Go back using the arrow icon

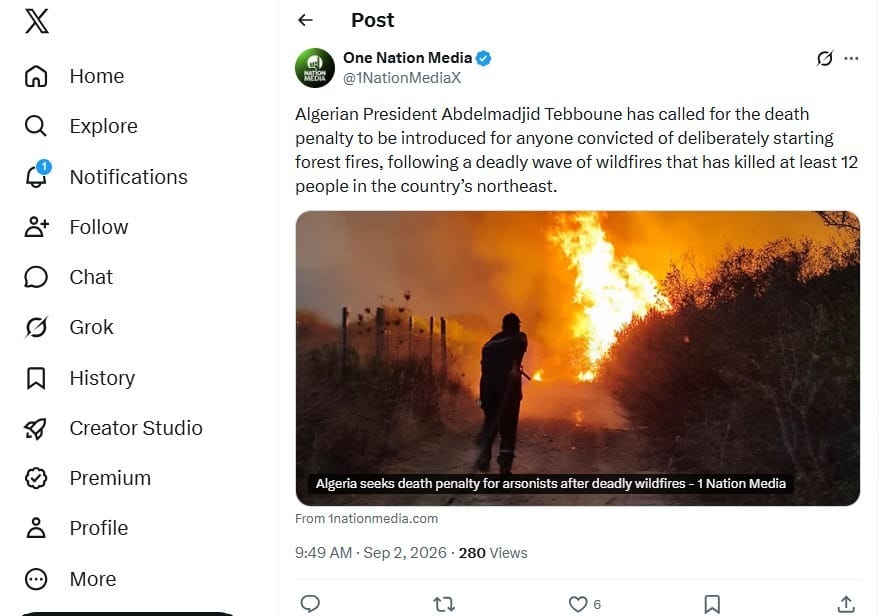pos(305,20)
